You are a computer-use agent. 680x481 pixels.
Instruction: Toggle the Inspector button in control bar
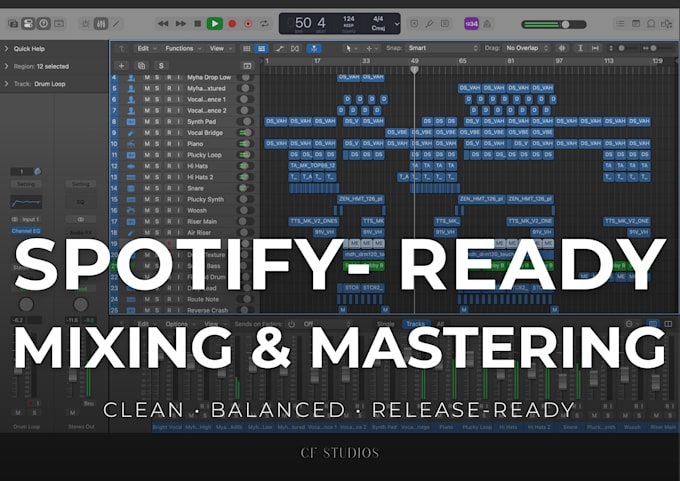[x=28, y=23]
